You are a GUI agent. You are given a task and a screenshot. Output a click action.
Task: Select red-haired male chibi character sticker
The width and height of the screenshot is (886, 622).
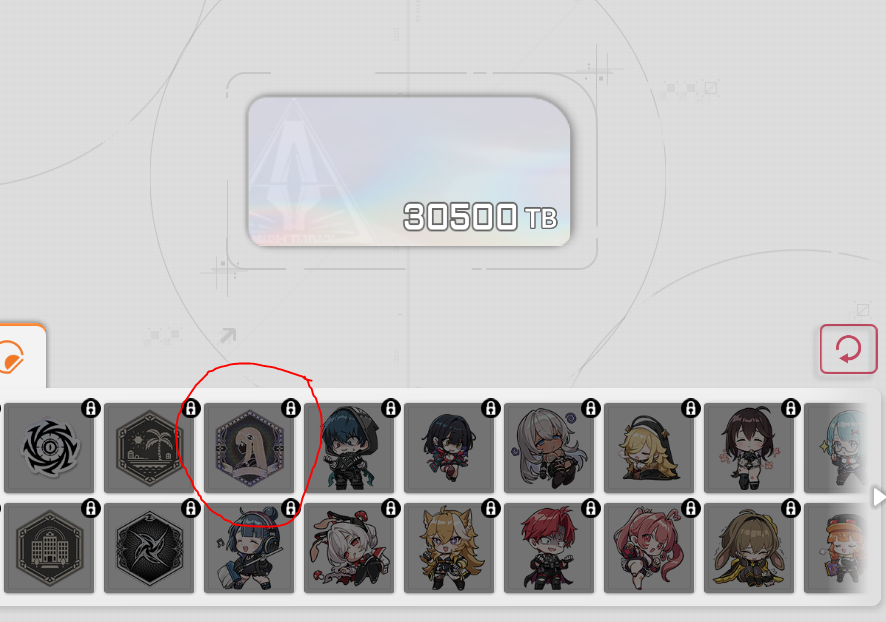click(x=549, y=547)
